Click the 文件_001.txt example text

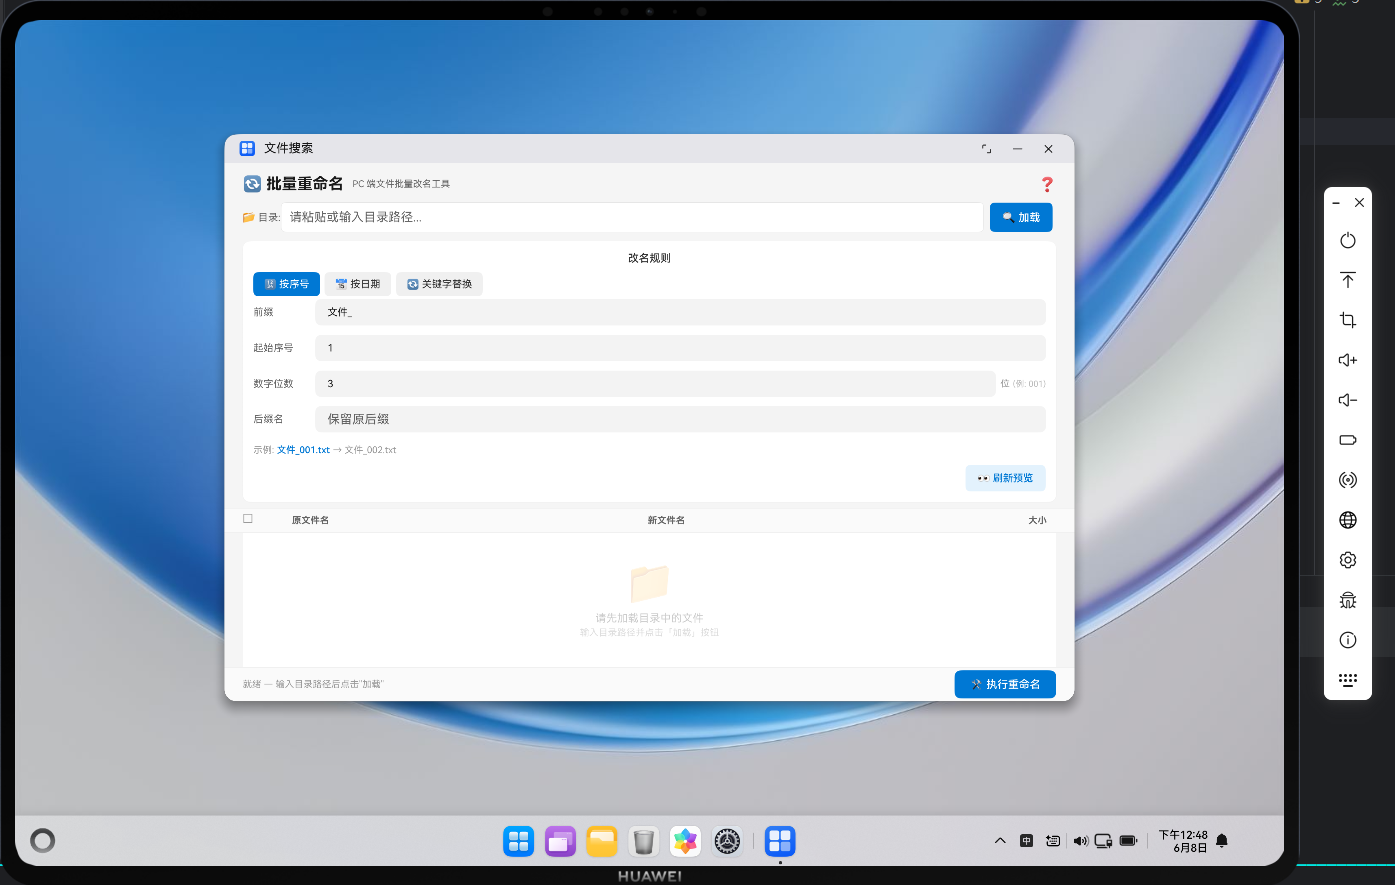(303, 450)
